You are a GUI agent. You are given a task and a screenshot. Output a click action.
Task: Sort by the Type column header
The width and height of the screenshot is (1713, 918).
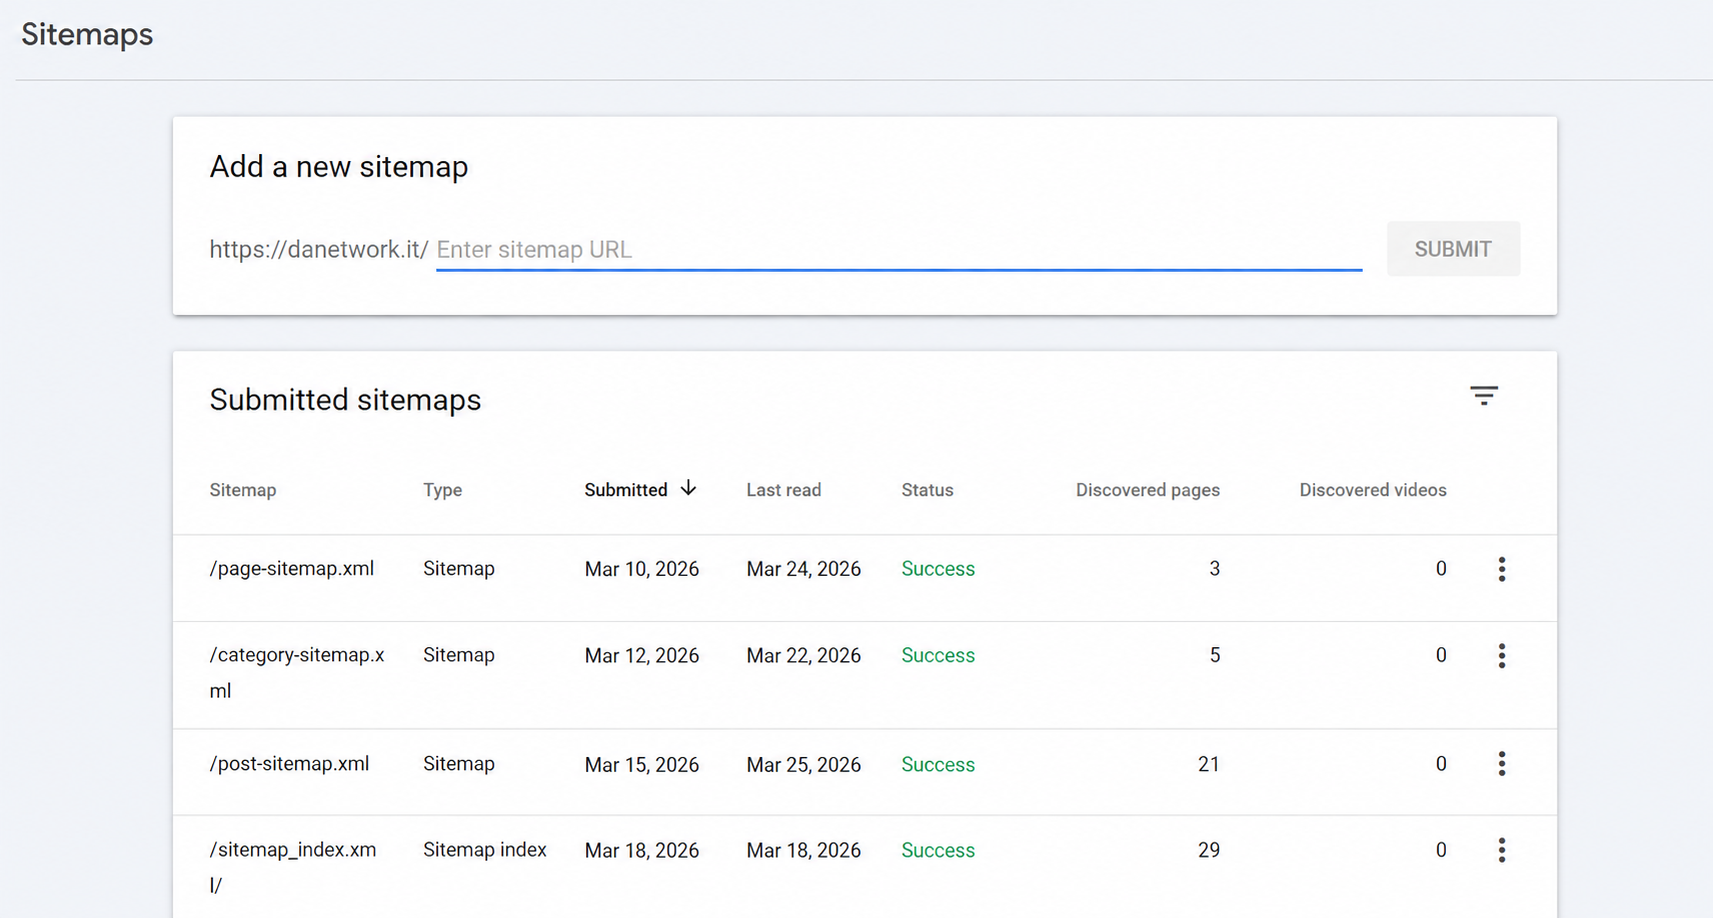(442, 490)
